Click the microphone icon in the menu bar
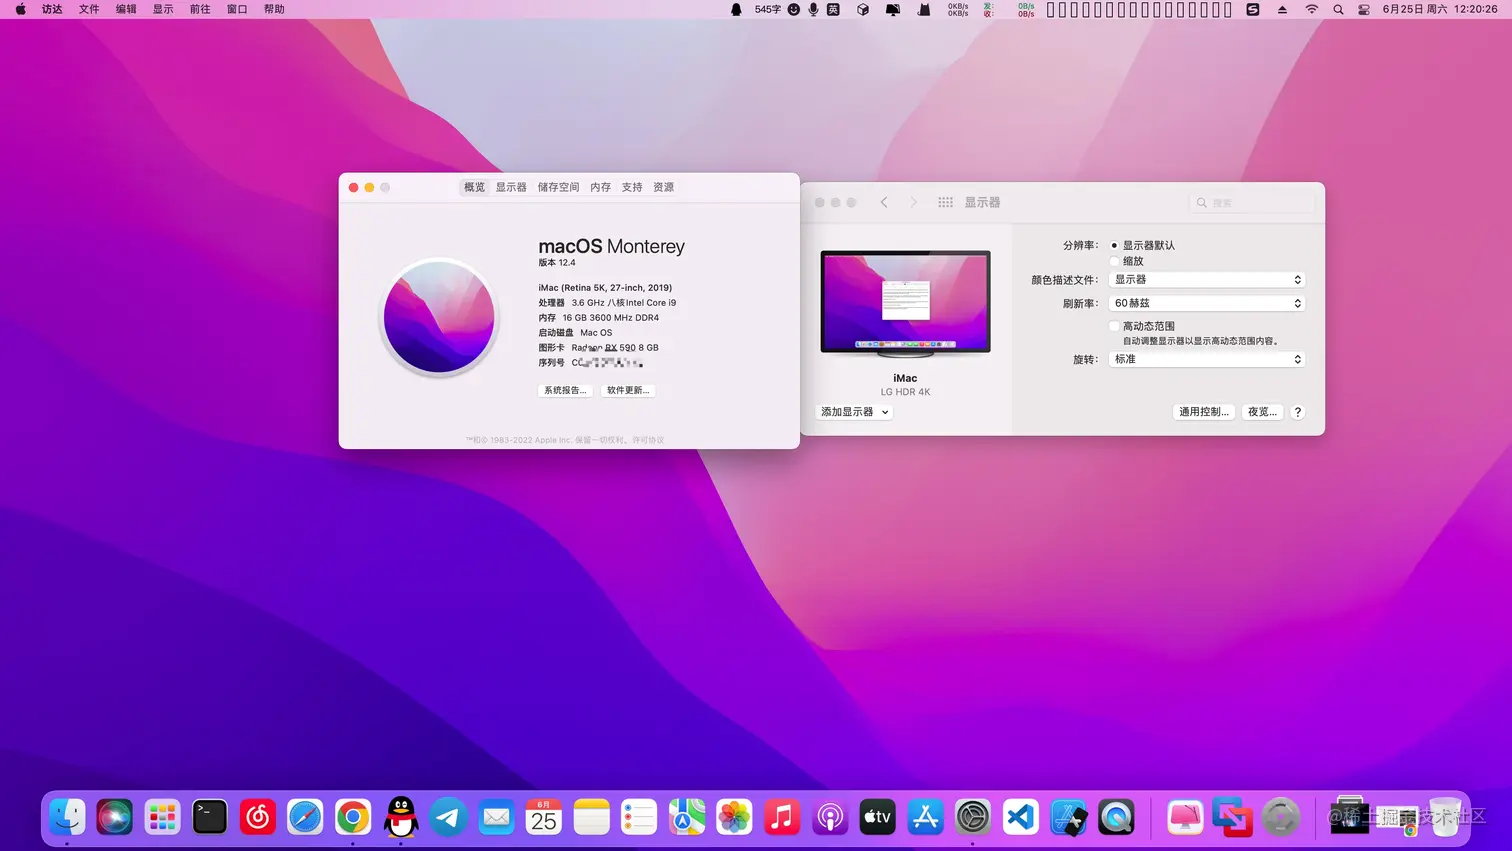Viewport: 1512px width, 851px height. 812,9
